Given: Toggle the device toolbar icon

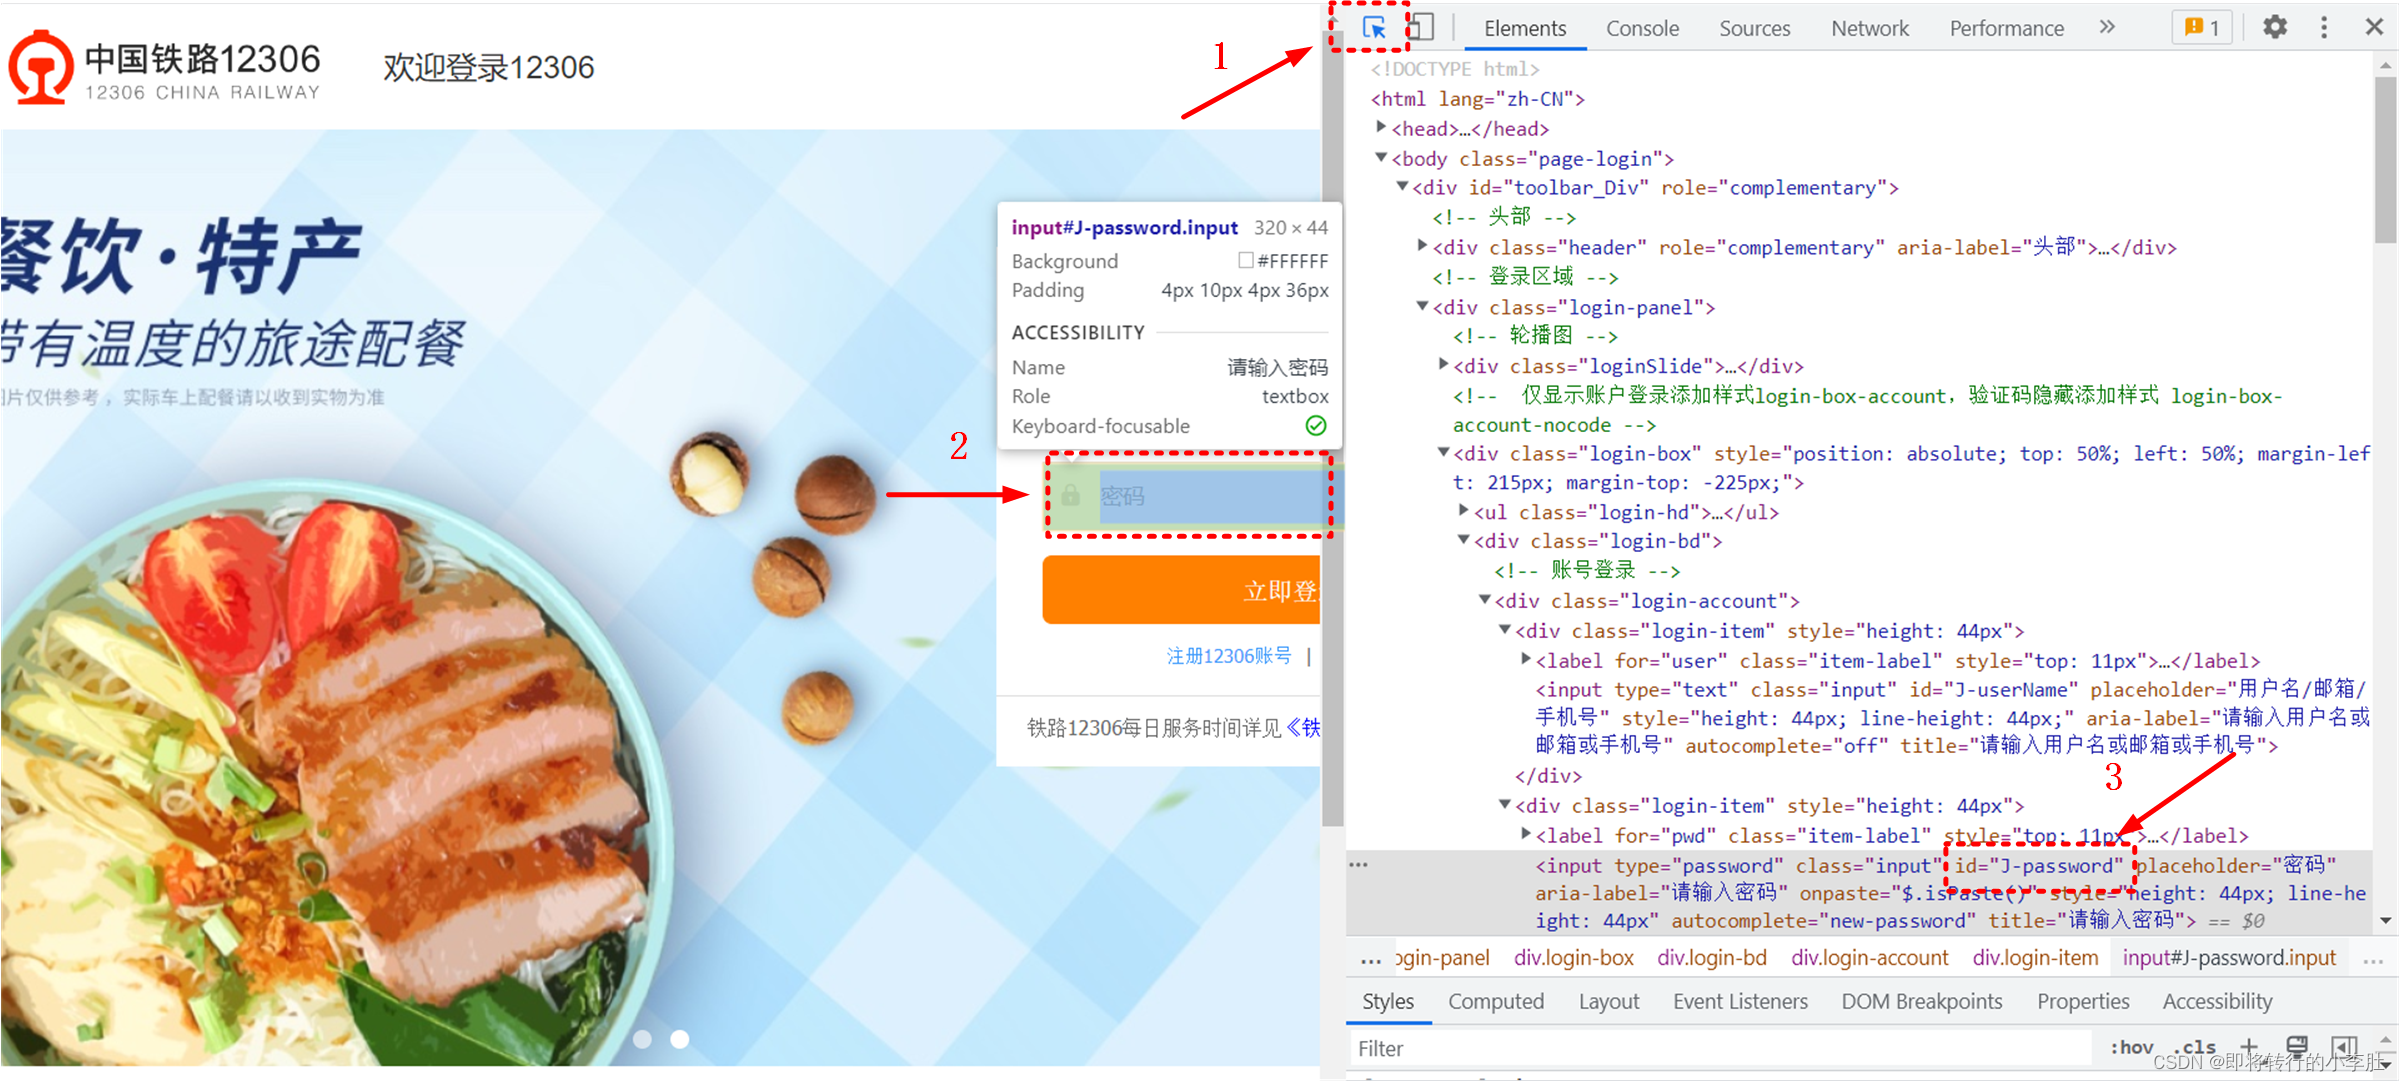Looking at the screenshot, I should 1421,27.
